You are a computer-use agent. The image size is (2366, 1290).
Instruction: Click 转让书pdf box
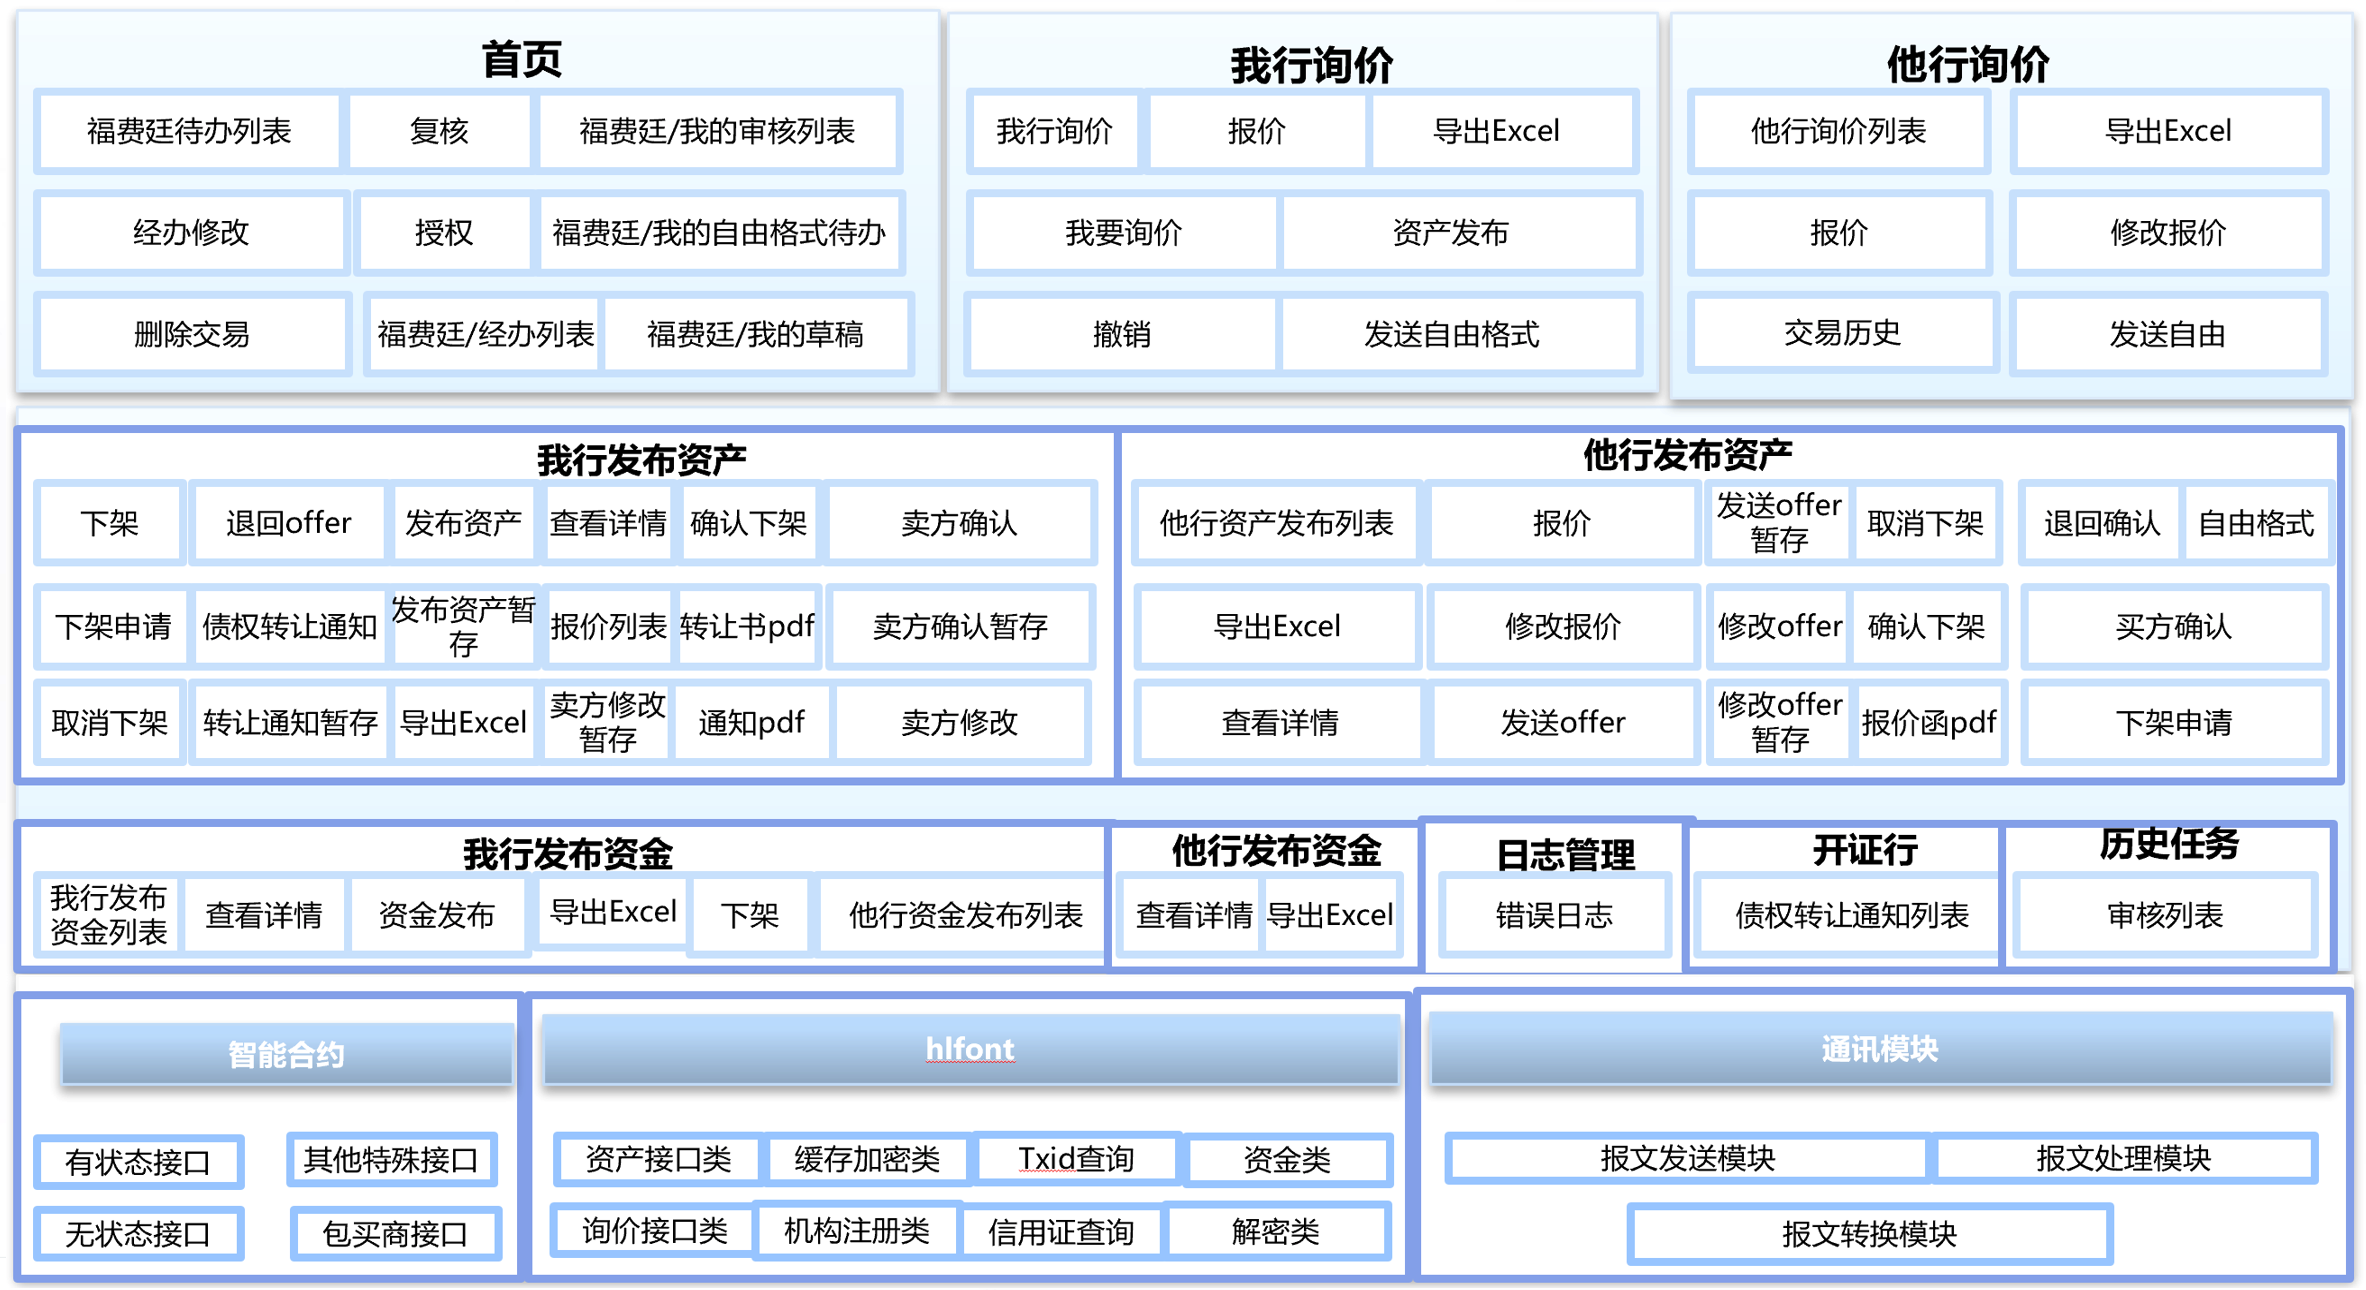[747, 627]
